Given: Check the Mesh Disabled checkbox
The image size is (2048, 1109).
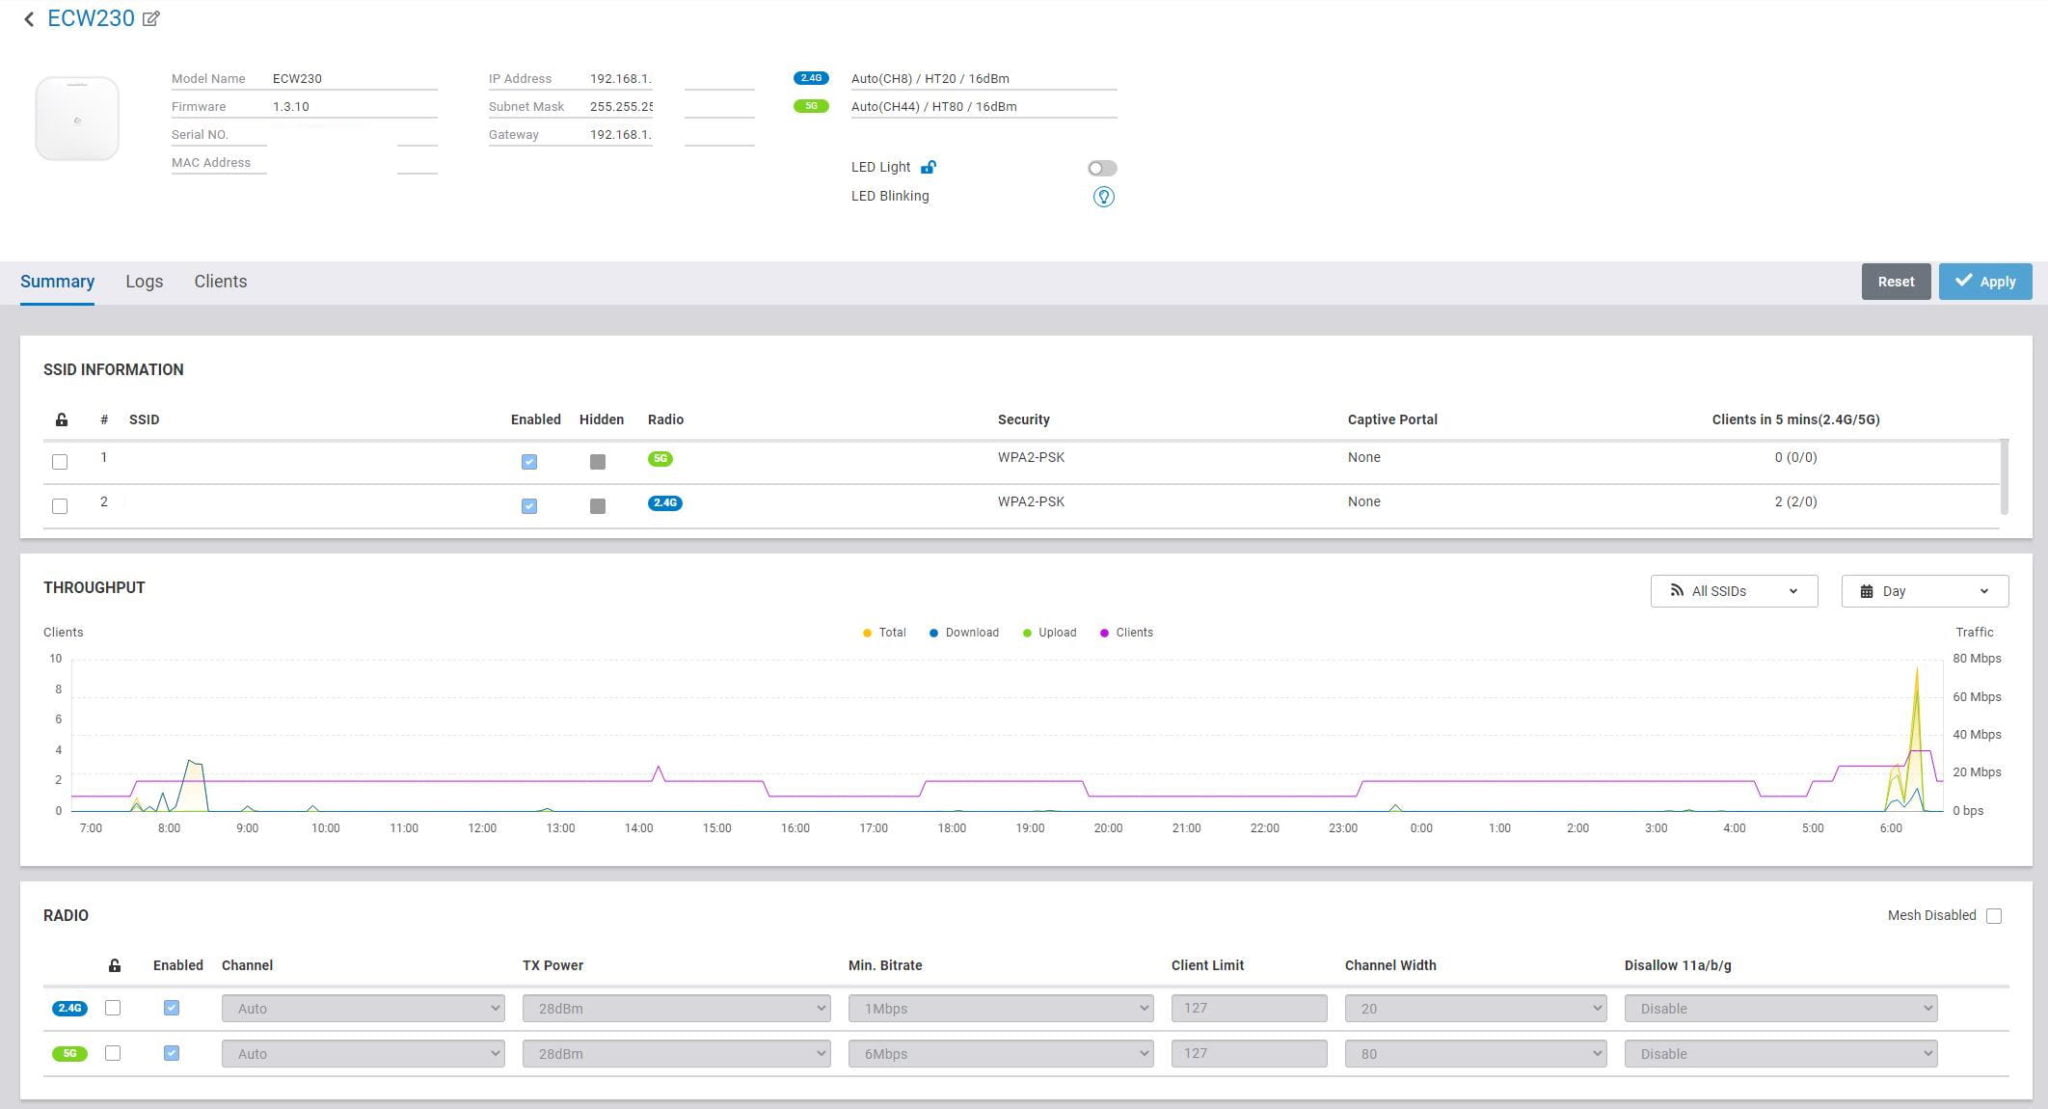Looking at the screenshot, I should [1994, 916].
